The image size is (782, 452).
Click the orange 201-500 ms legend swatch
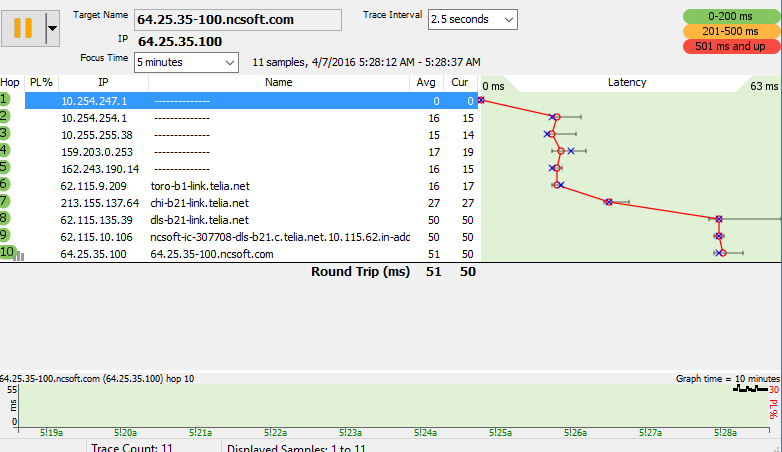[731, 31]
